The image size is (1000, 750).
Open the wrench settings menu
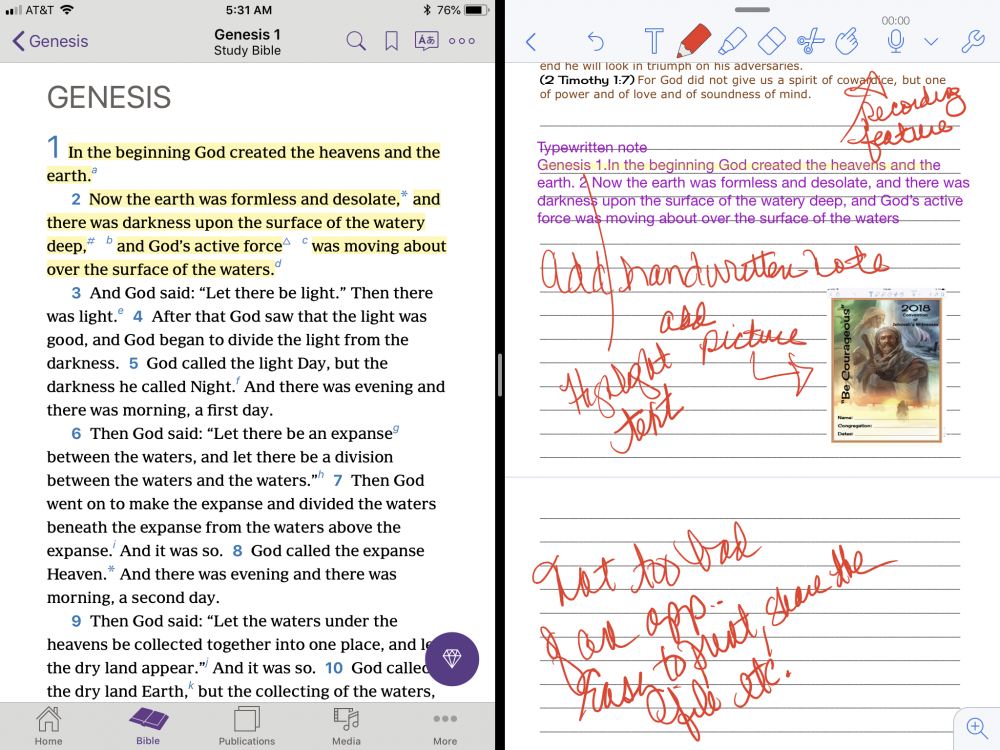coord(971,41)
